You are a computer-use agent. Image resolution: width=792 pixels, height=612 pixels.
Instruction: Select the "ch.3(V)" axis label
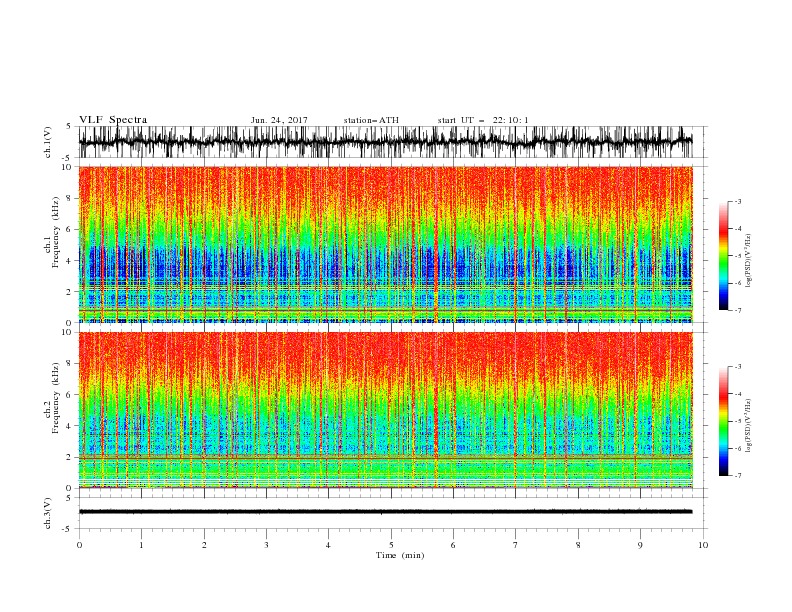coord(48,513)
